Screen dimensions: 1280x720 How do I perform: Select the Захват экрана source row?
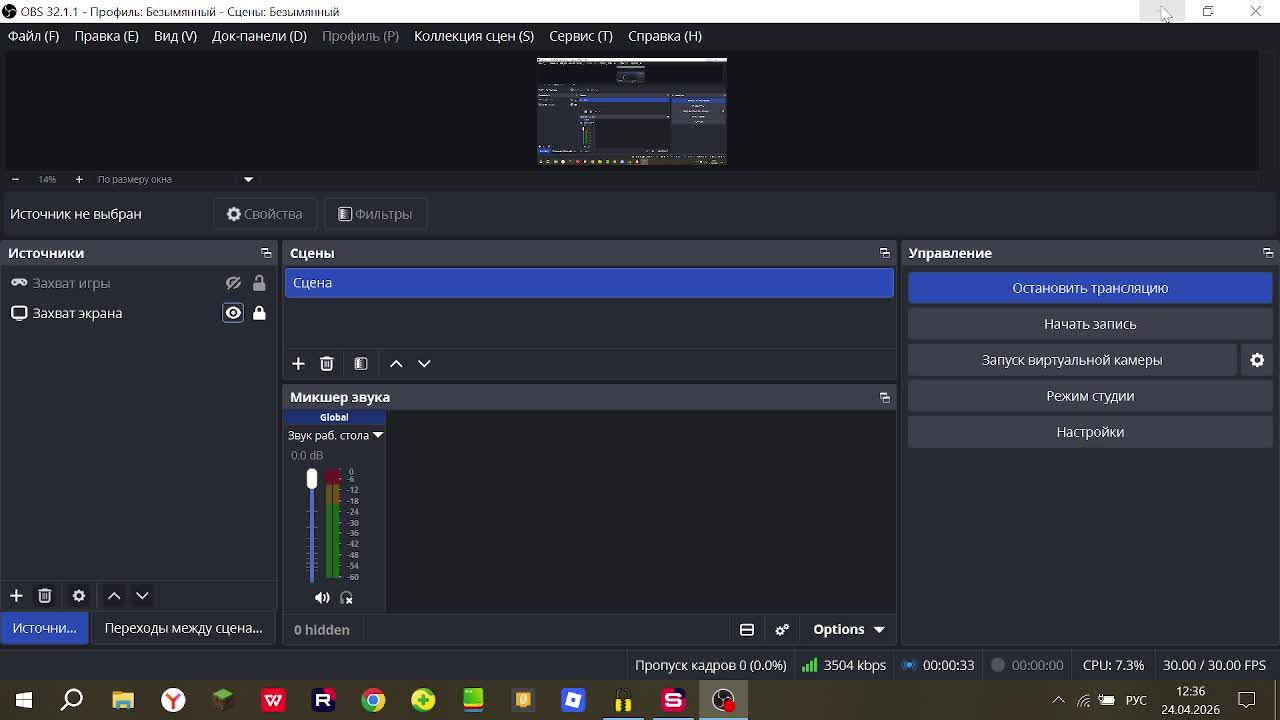138,313
